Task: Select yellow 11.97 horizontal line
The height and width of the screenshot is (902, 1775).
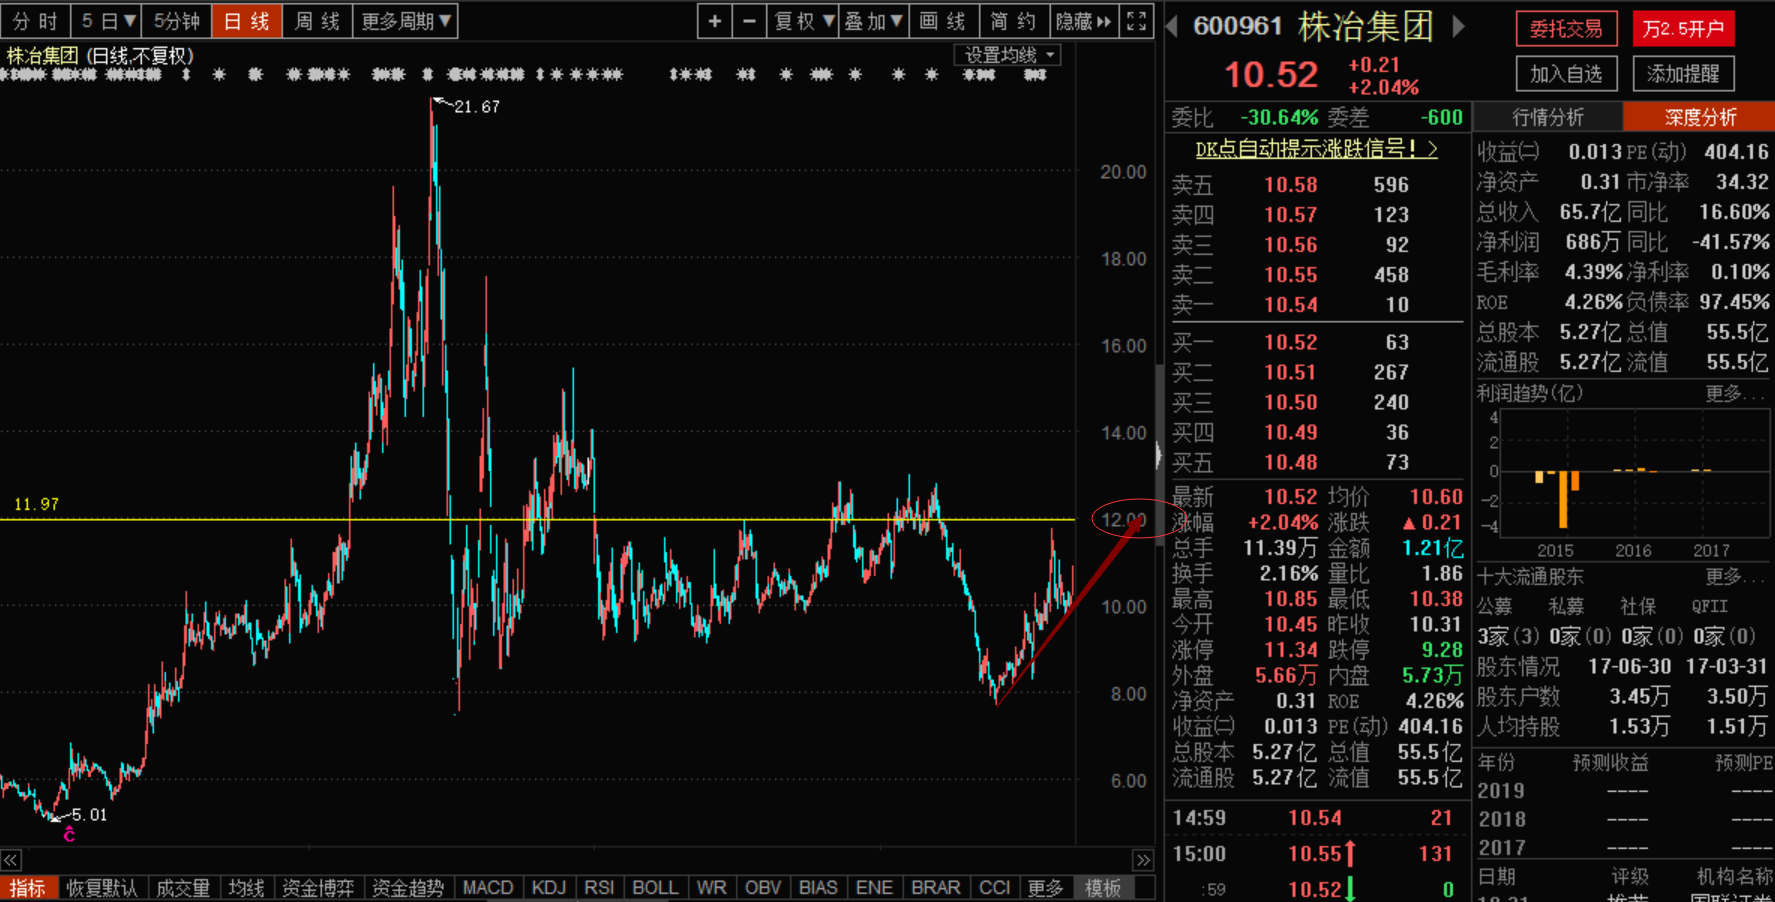Action: (537, 519)
